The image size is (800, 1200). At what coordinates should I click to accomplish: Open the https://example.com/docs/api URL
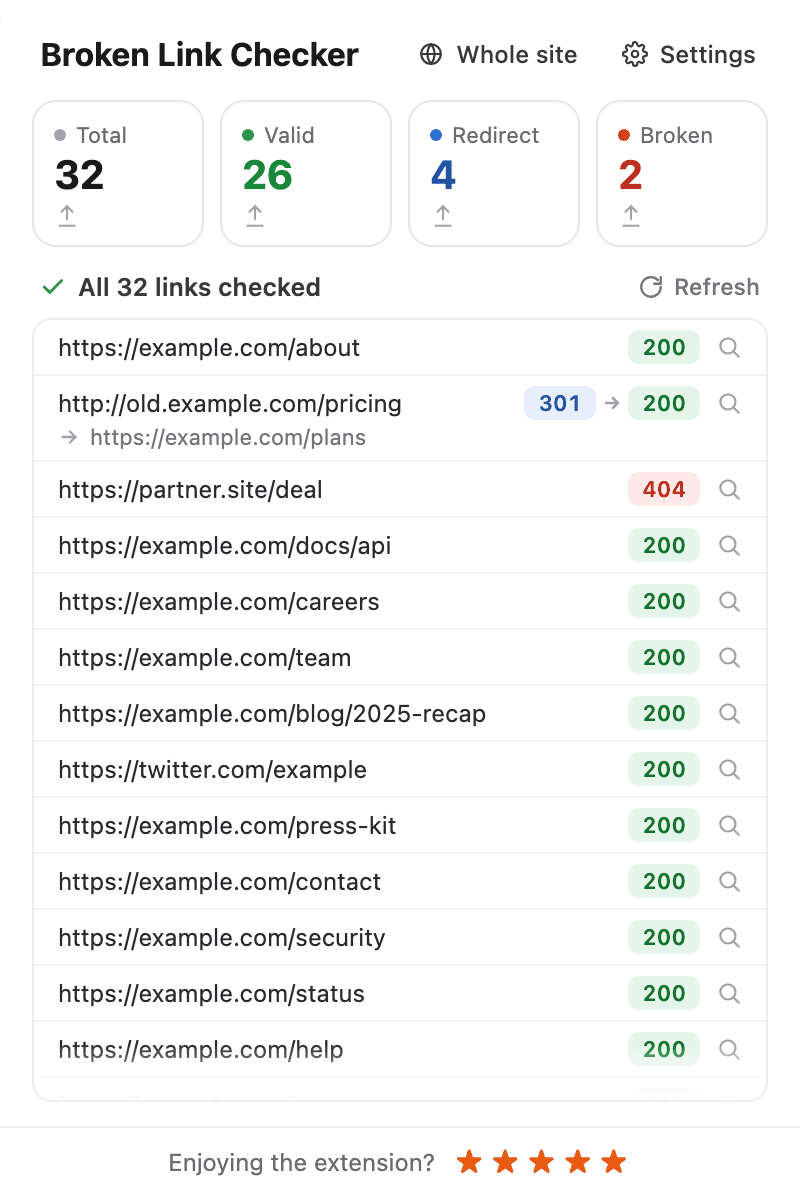pos(225,546)
